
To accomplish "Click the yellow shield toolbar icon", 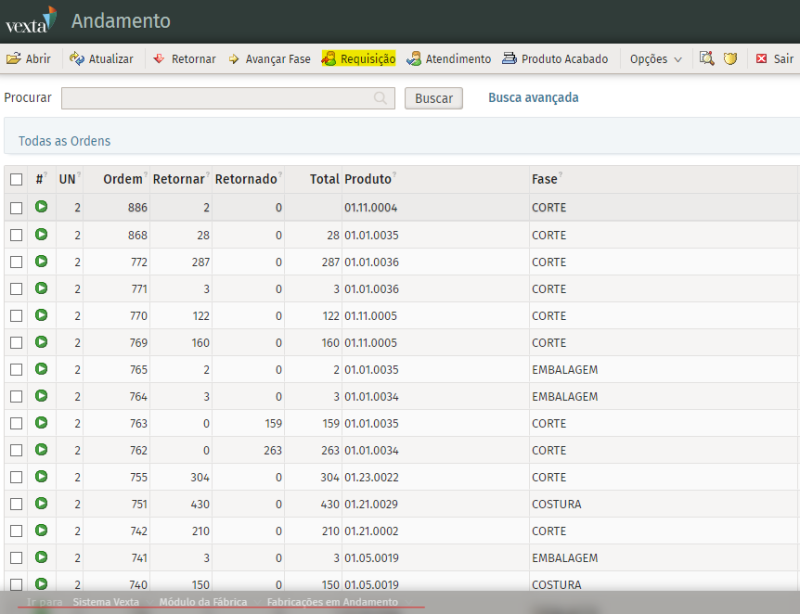I will [x=731, y=59].
